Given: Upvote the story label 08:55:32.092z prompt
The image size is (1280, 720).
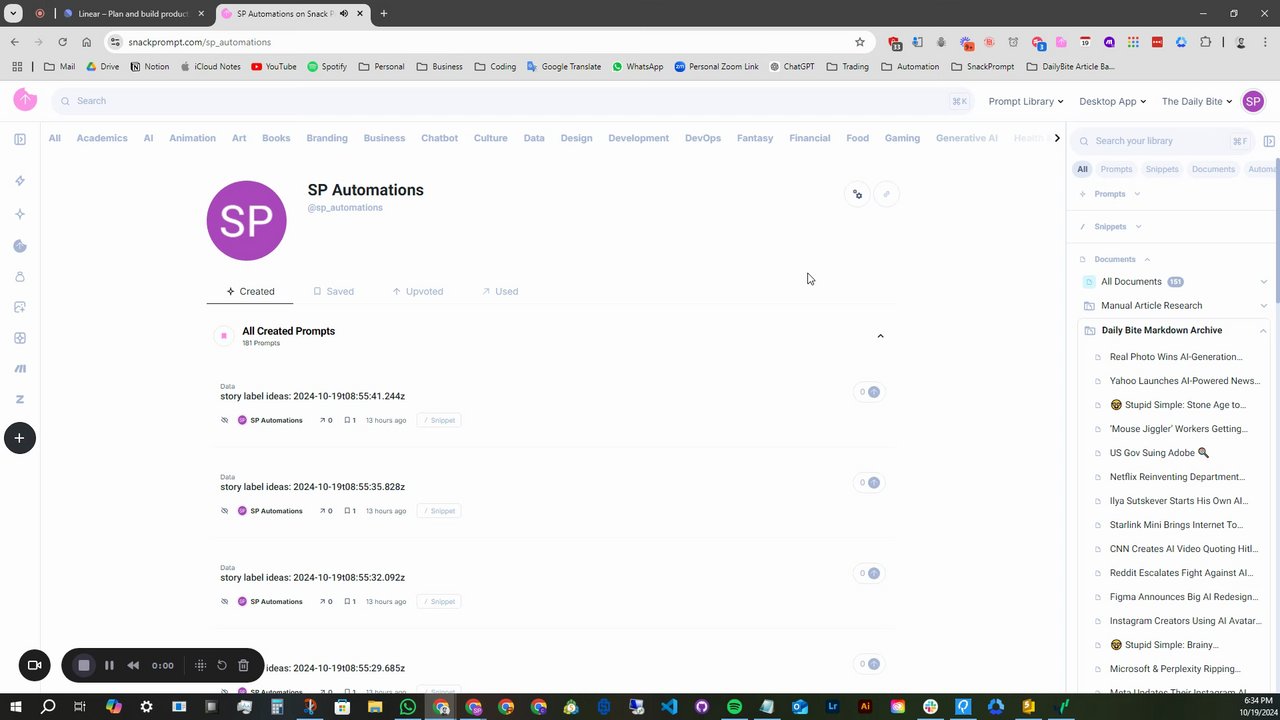Looking at the screenshot, I should click(x=869, y=573).
